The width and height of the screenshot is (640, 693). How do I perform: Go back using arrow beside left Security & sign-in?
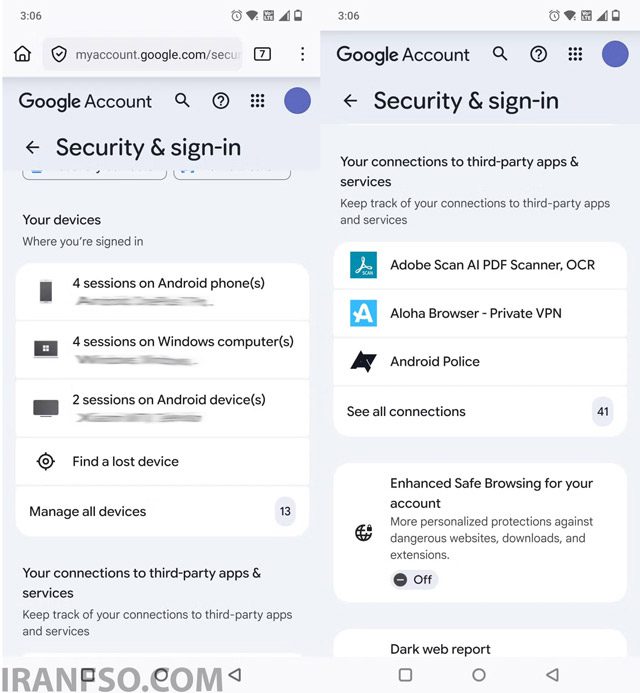point(33,147)
